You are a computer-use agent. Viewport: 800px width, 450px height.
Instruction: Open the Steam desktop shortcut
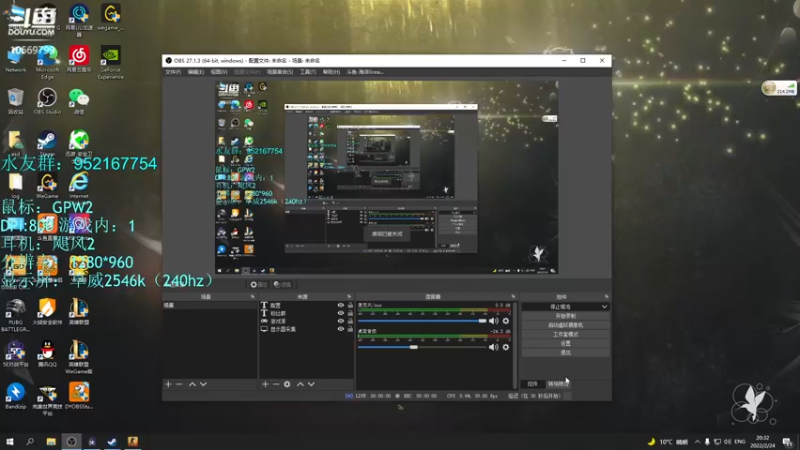coord(47,143)
